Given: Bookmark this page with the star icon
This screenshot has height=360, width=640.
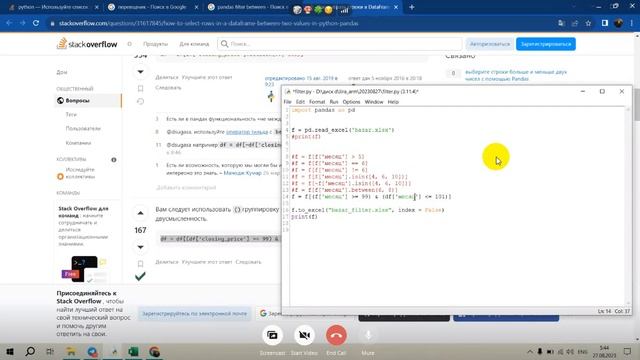Looking at the screenshot, I should pos(588,23).
